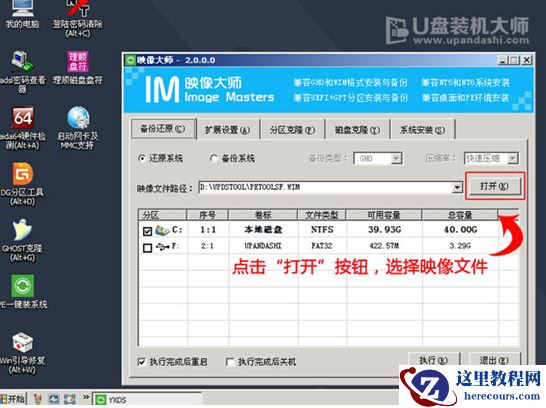Click the 文件类型 column header
This screenshot has width=546, height=408.
pos(322,215)
